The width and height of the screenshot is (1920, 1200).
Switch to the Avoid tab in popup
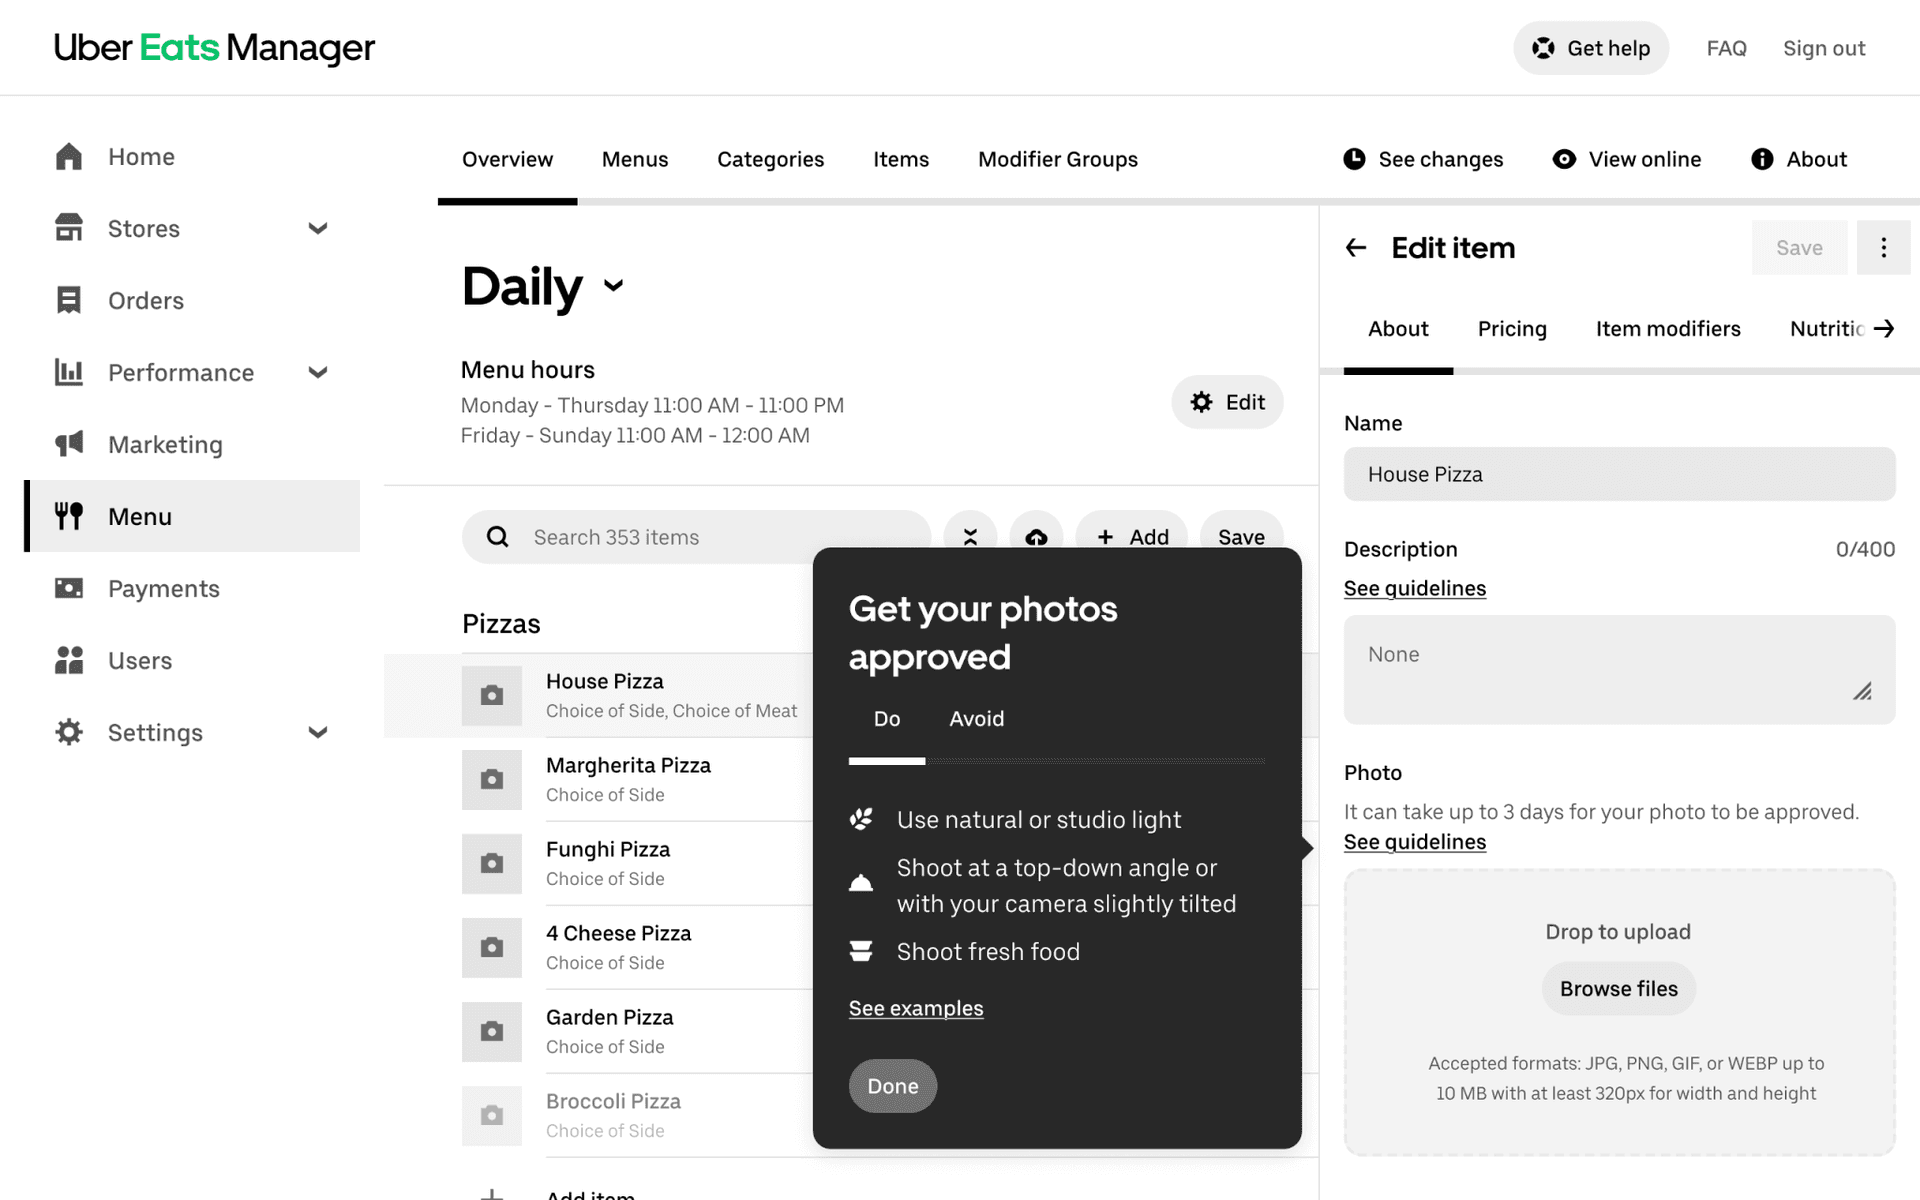[x=976, y=719]
